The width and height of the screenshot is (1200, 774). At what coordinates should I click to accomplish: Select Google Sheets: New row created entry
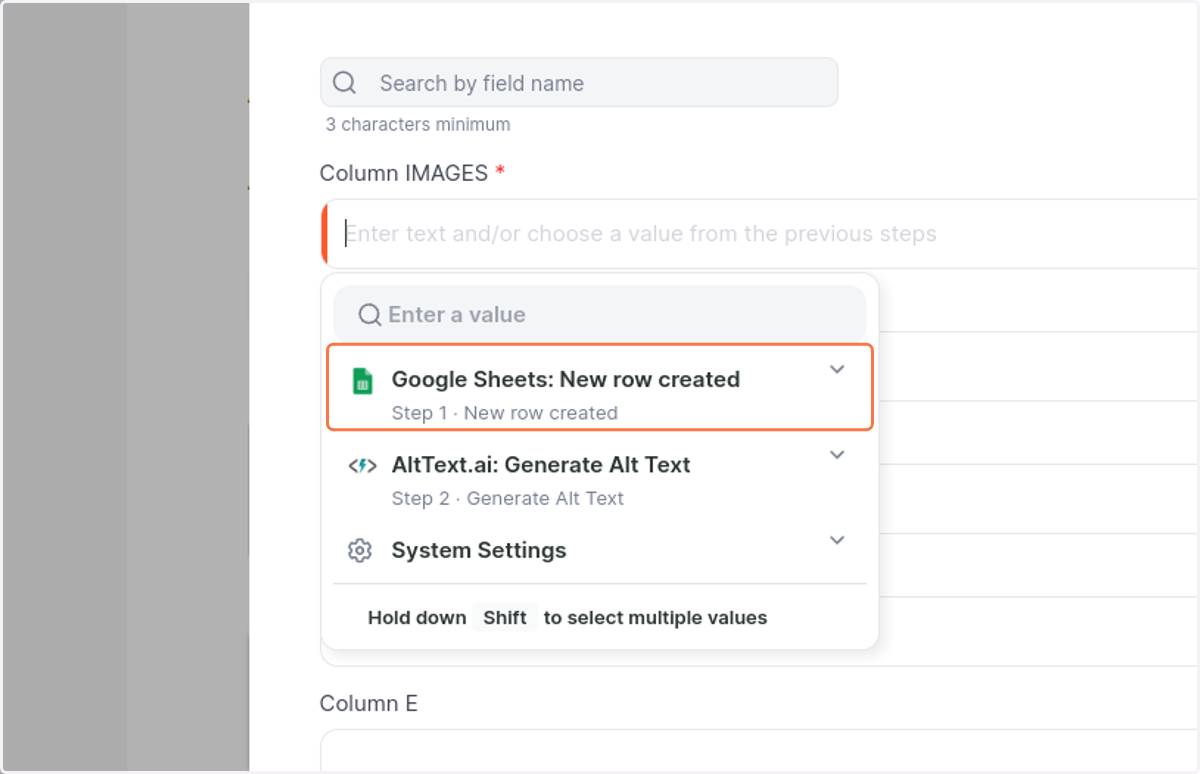point(600,387)
